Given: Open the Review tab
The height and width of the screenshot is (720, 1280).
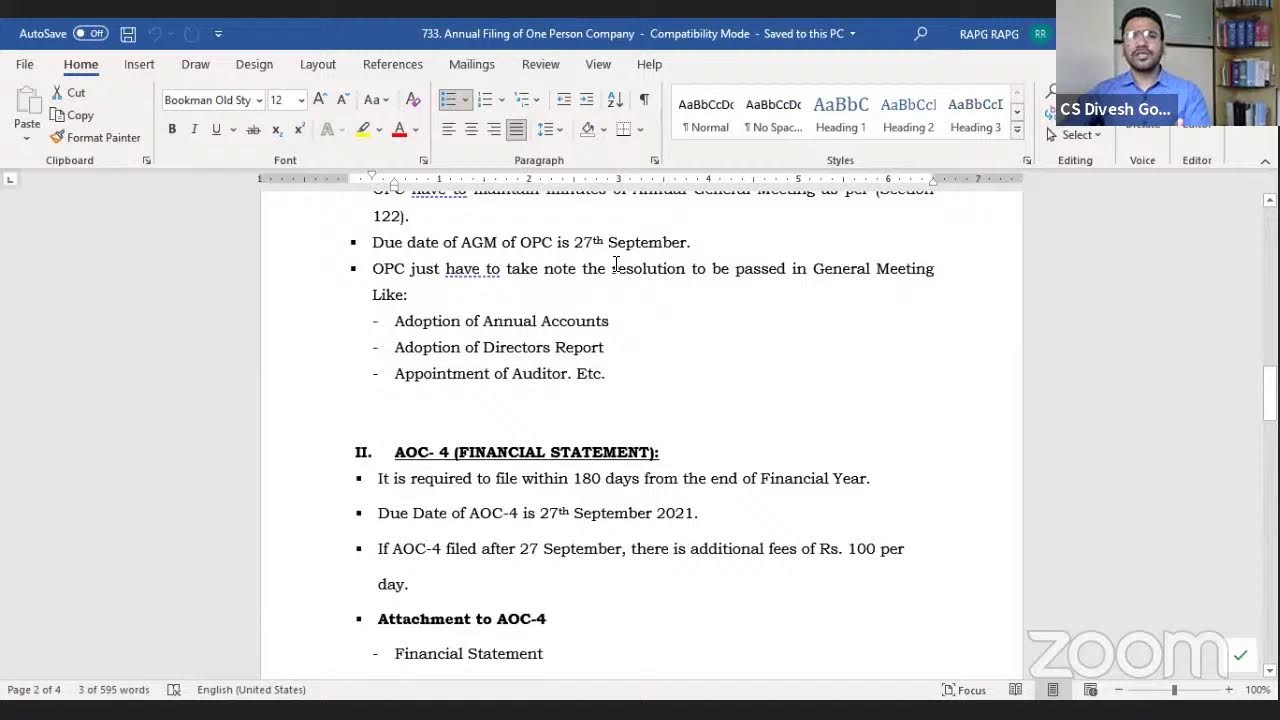Looking at the screenshot, I should pos(540,64).
